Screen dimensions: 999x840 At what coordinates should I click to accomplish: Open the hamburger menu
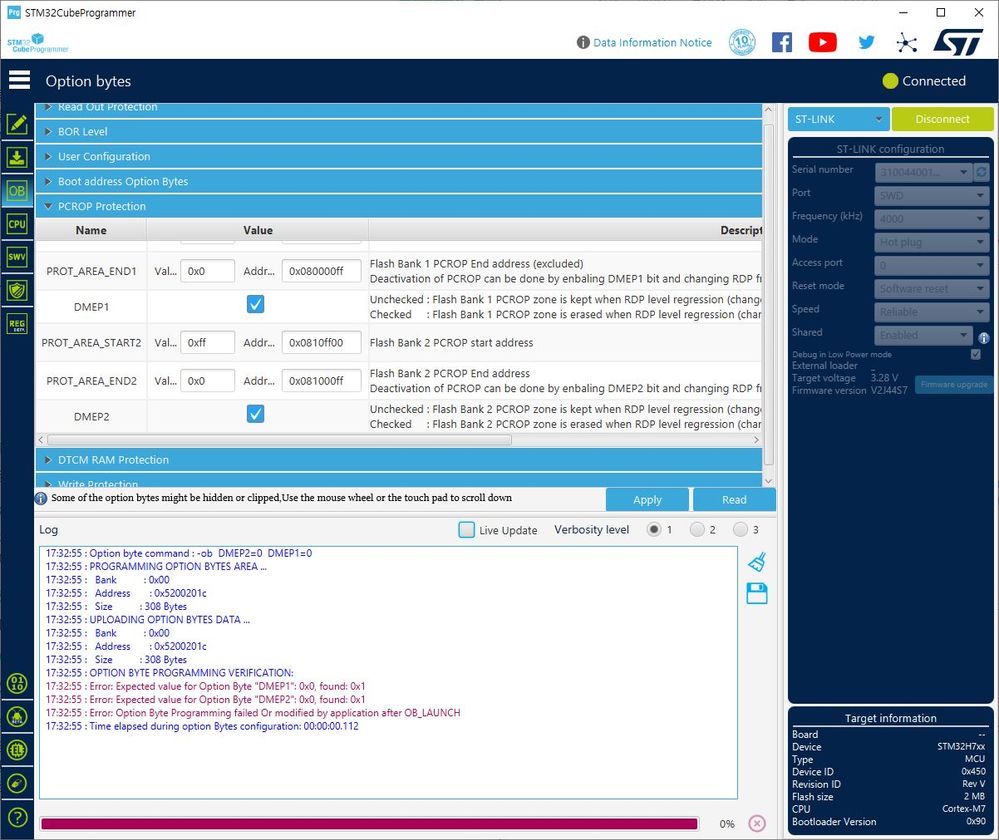click(x=19, y=80)
